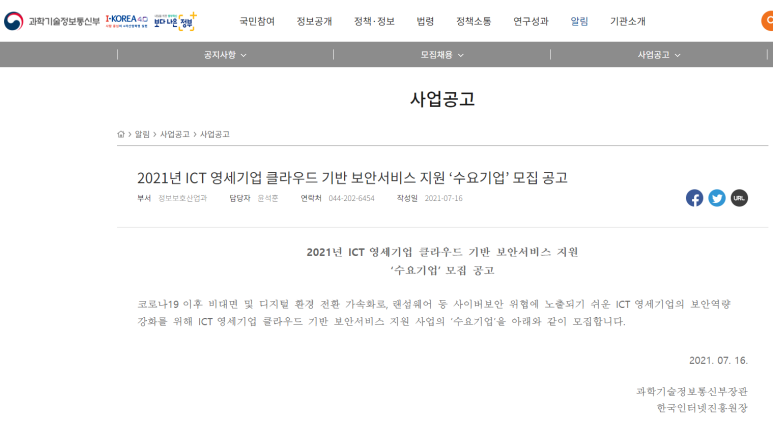
Task: Go to home via breadcrumb house icon
Action: coord(121,134)
